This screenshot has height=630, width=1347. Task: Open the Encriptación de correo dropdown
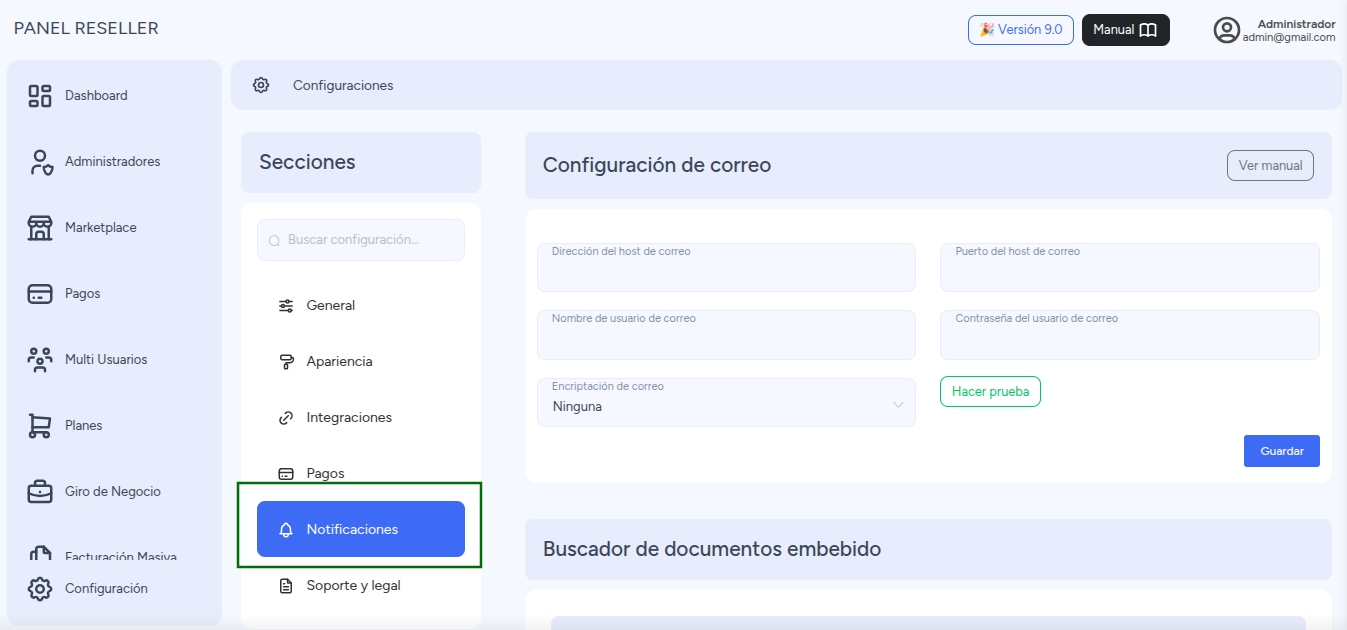[726, 403]
